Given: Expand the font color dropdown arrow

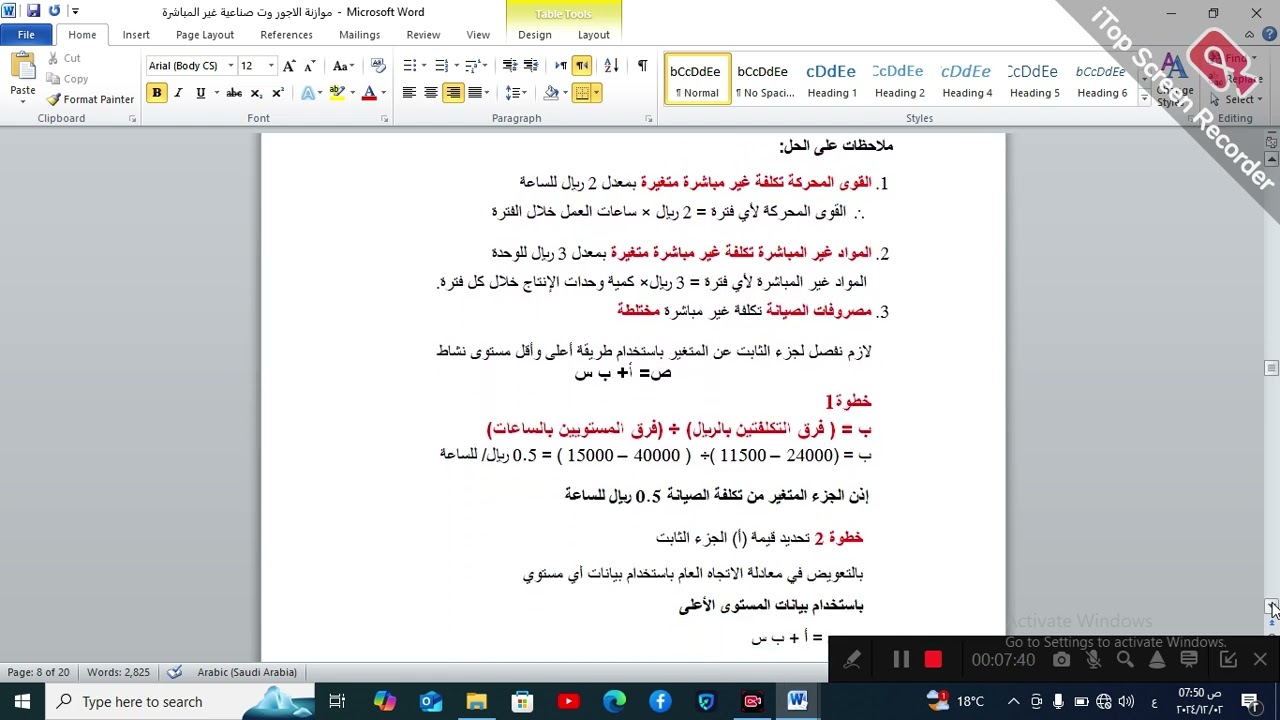Looking at the screenshot, I should [383, 93].
